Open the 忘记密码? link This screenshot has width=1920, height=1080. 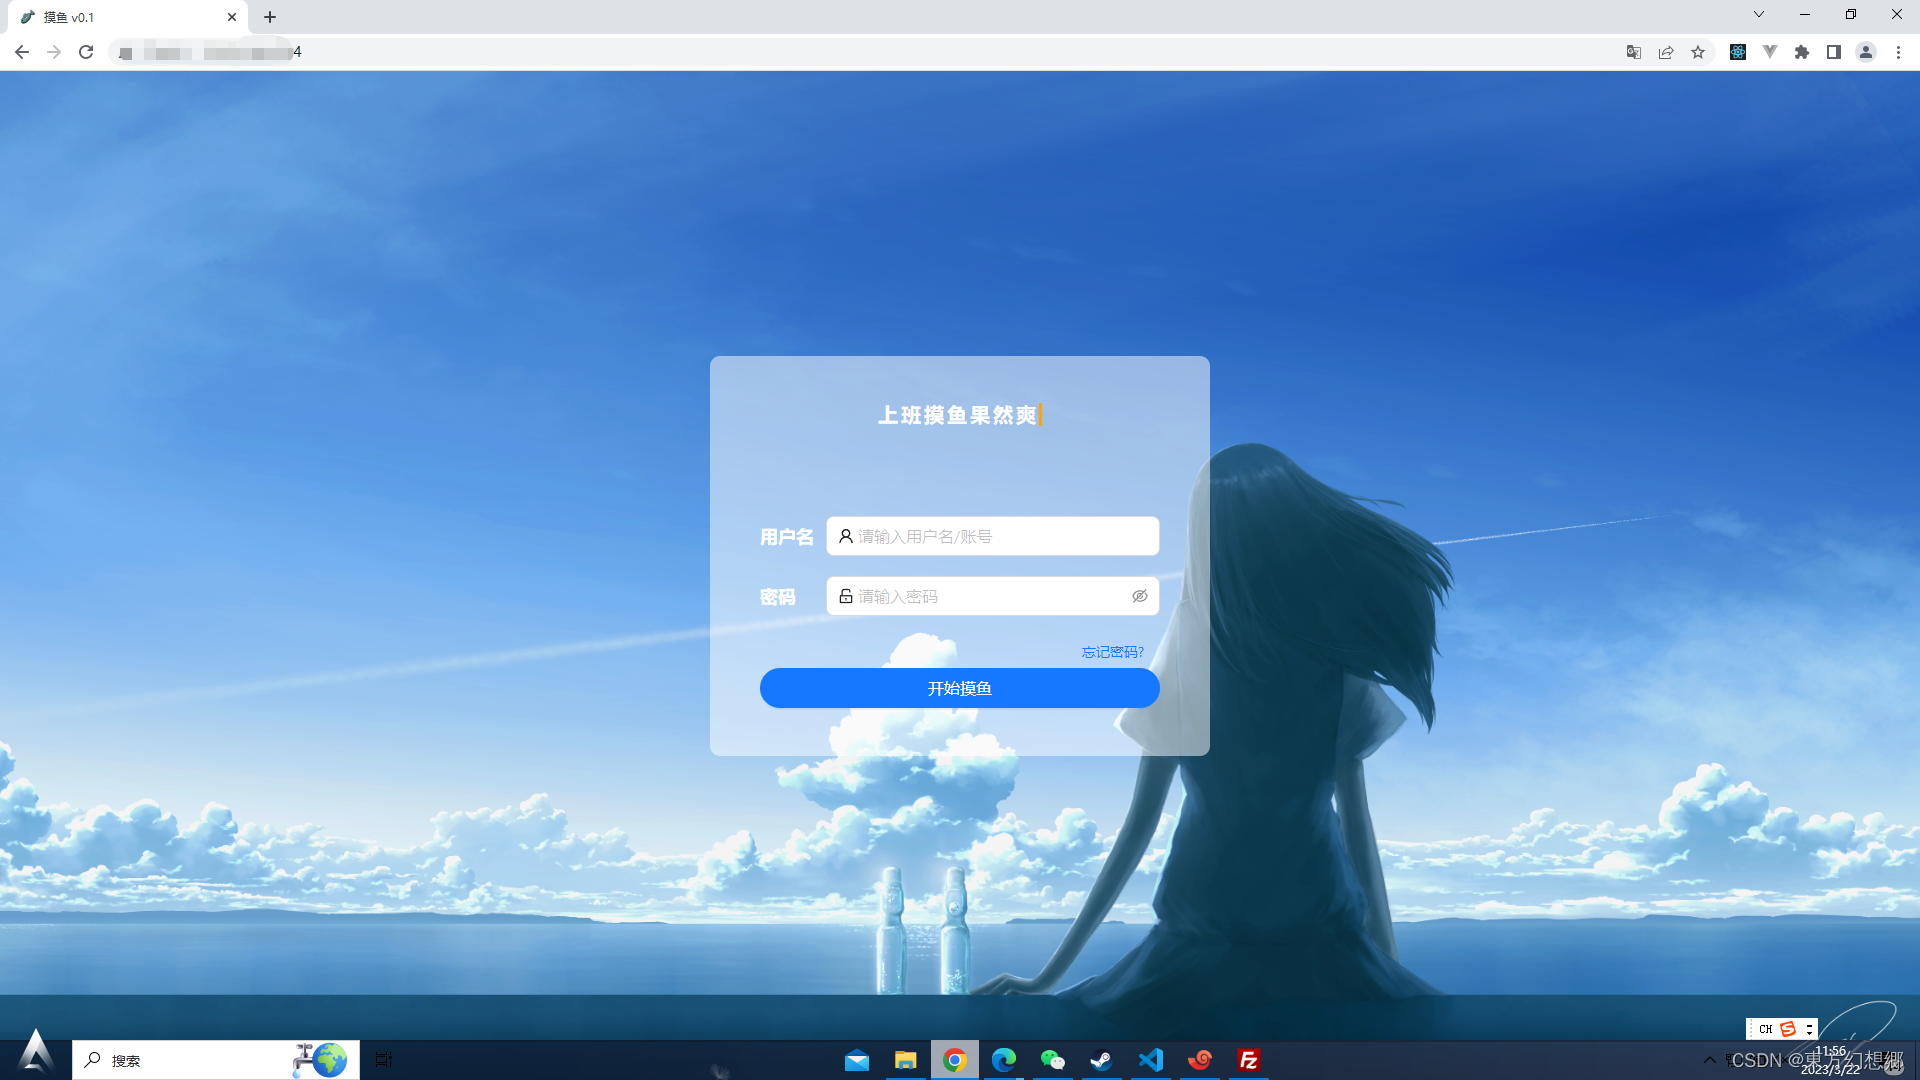pyautogui.click(x=1112, y=652)
